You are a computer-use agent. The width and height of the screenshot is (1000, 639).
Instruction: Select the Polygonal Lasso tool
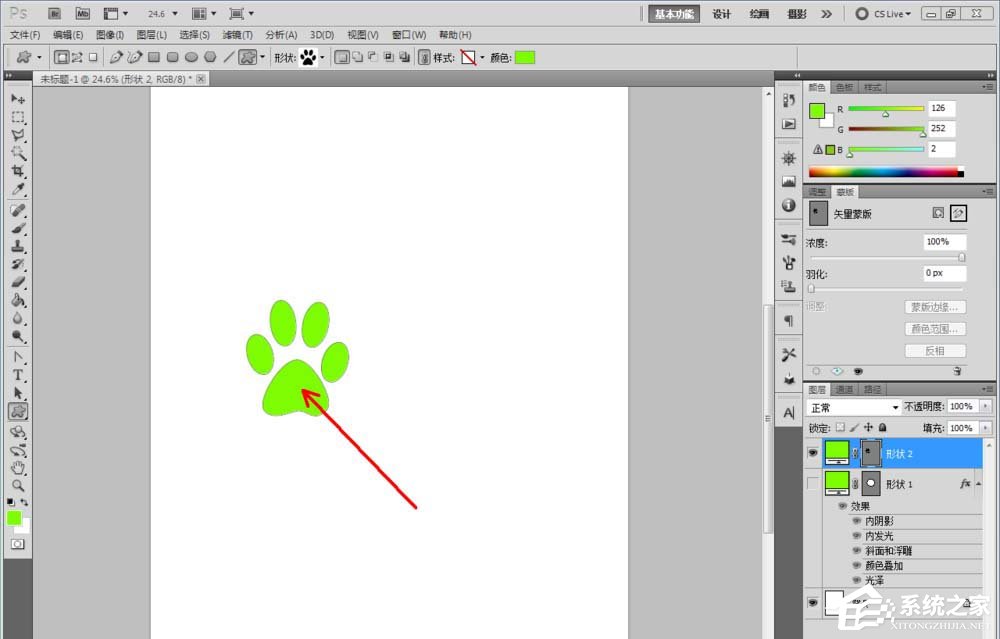point(18,135)
